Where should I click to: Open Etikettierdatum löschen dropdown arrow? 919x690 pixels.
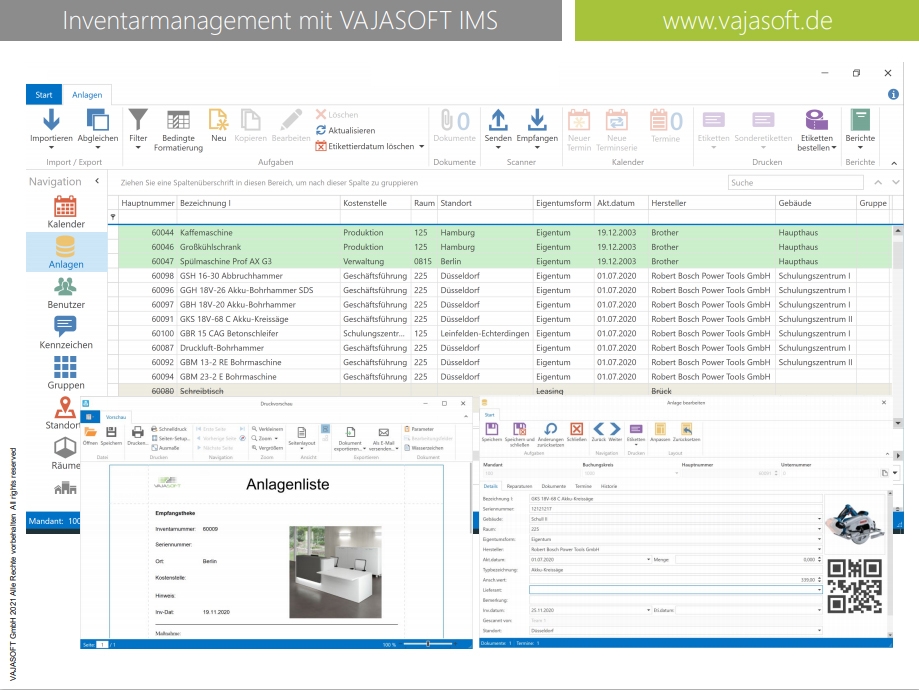(x=421, y=147)
